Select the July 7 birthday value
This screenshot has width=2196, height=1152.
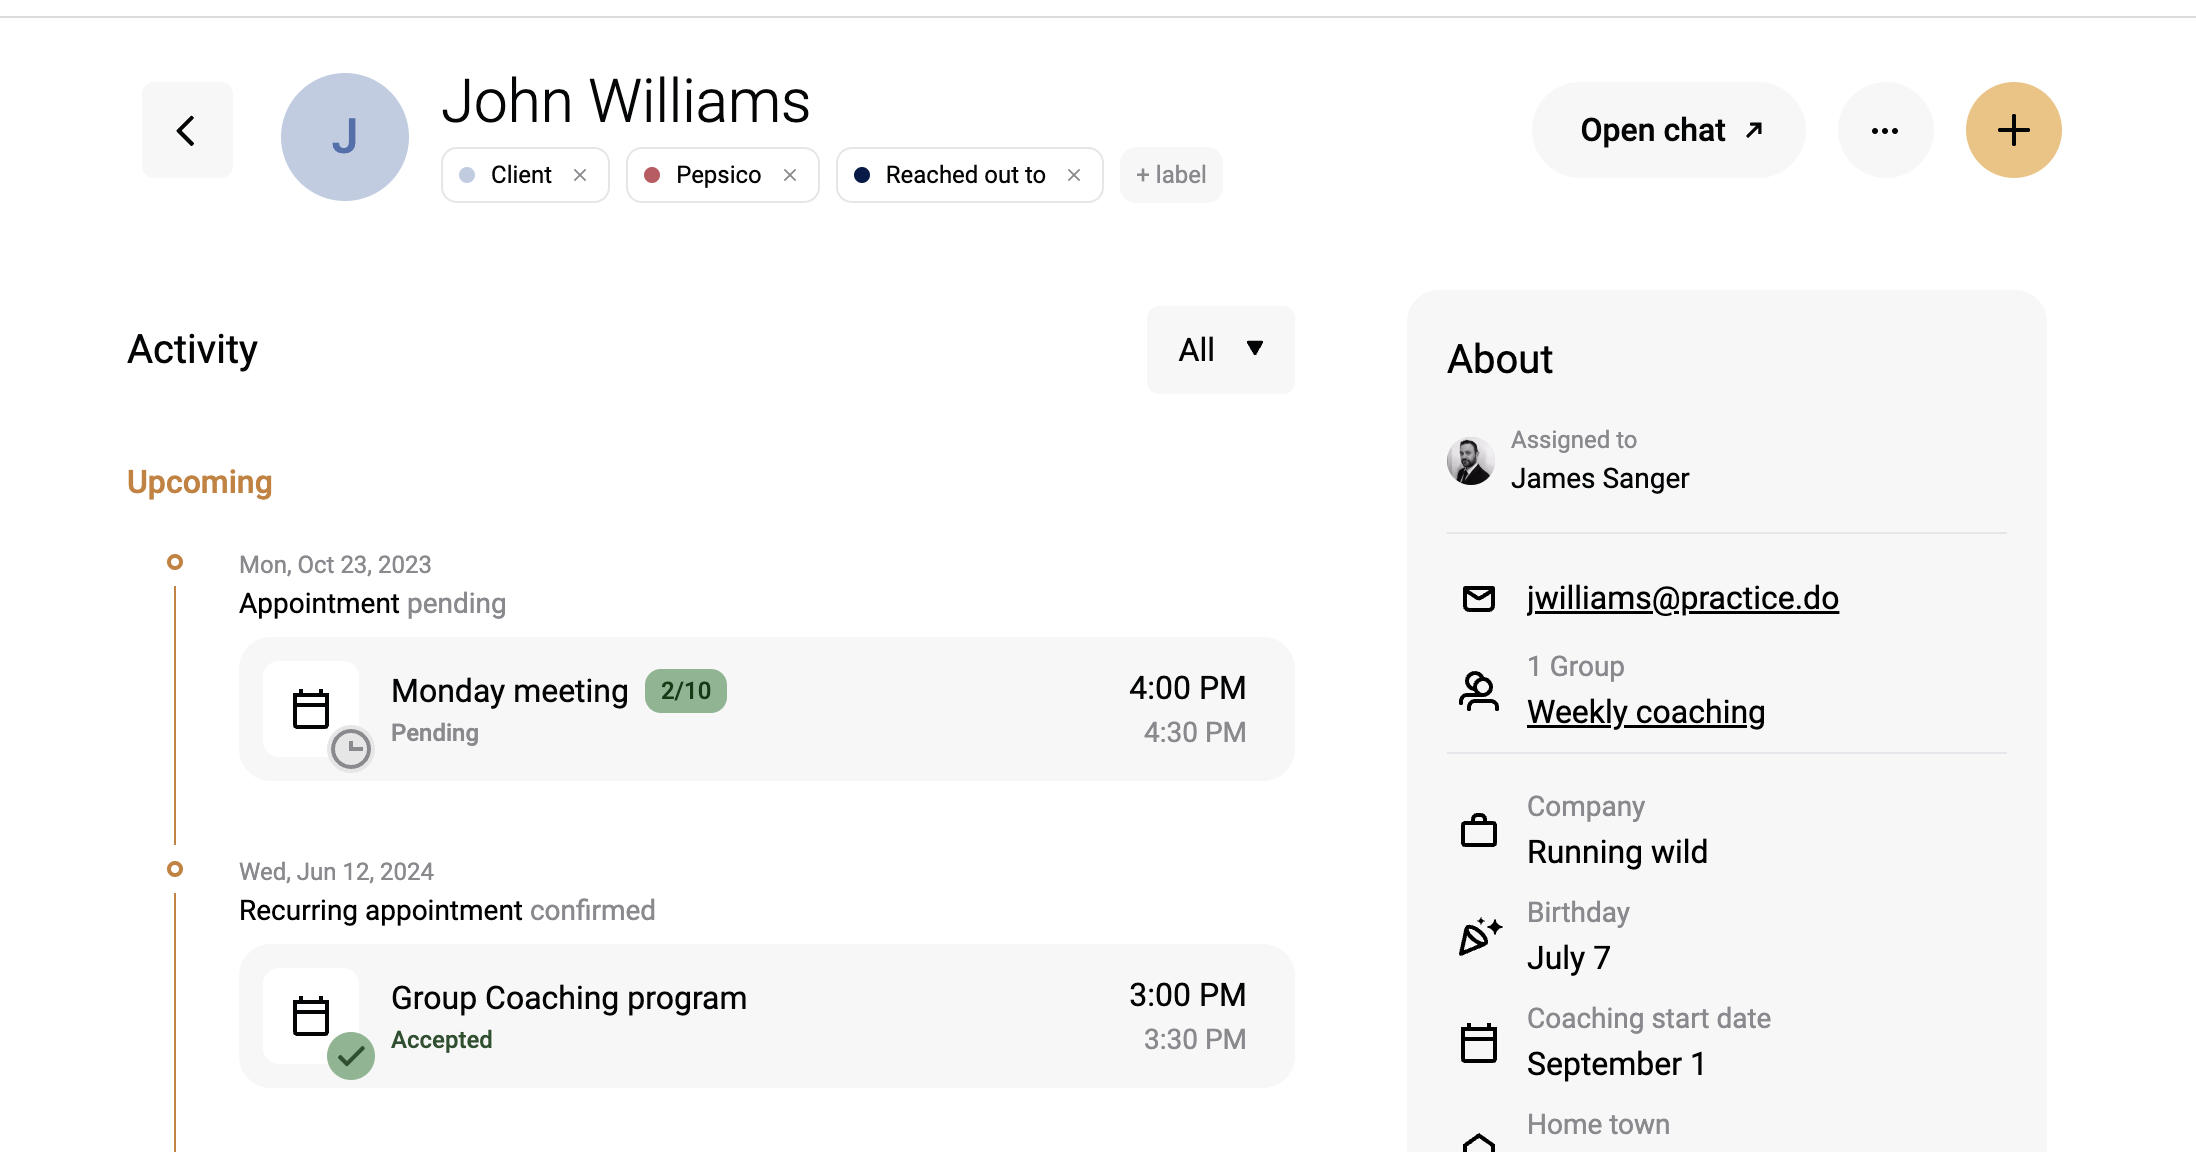[x=1568, y=958]
